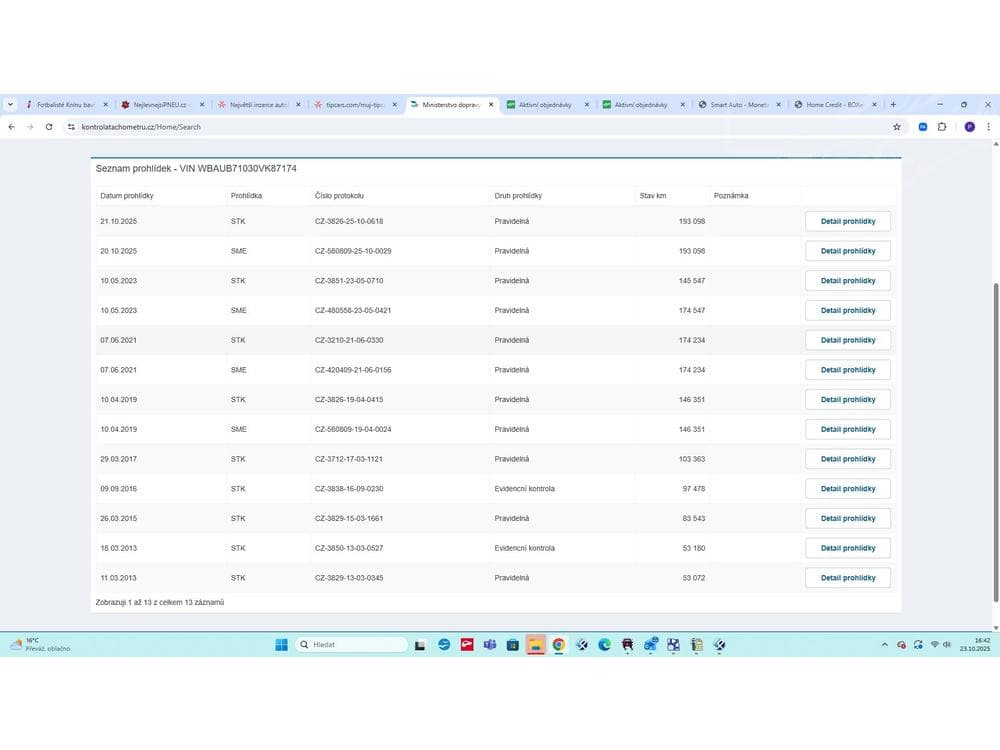
Task: Switch to the tipcars.com tab
Action: click(x=350, y=104)
